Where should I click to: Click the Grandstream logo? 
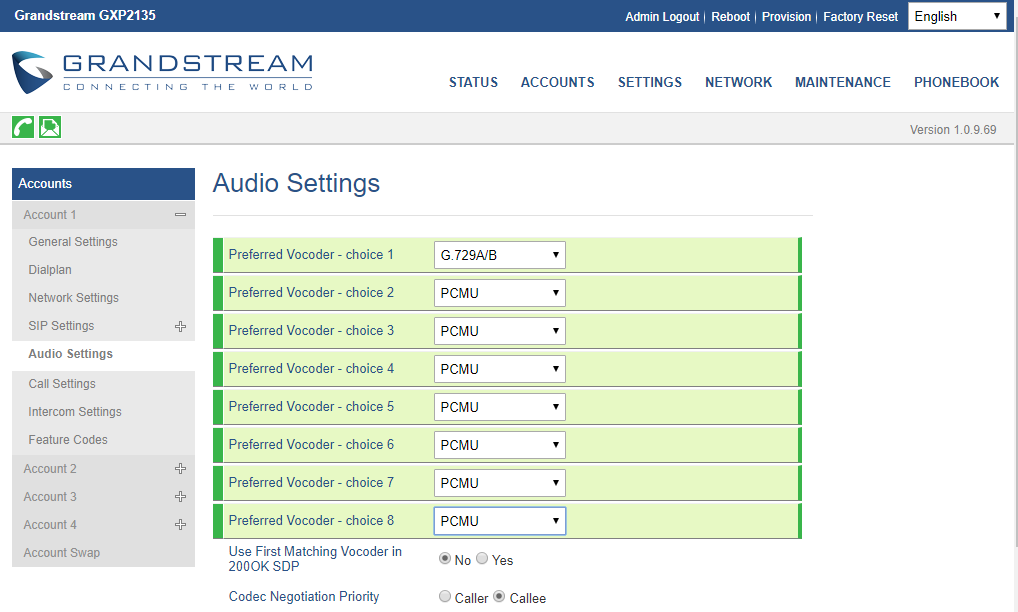(x=162, y=72)
